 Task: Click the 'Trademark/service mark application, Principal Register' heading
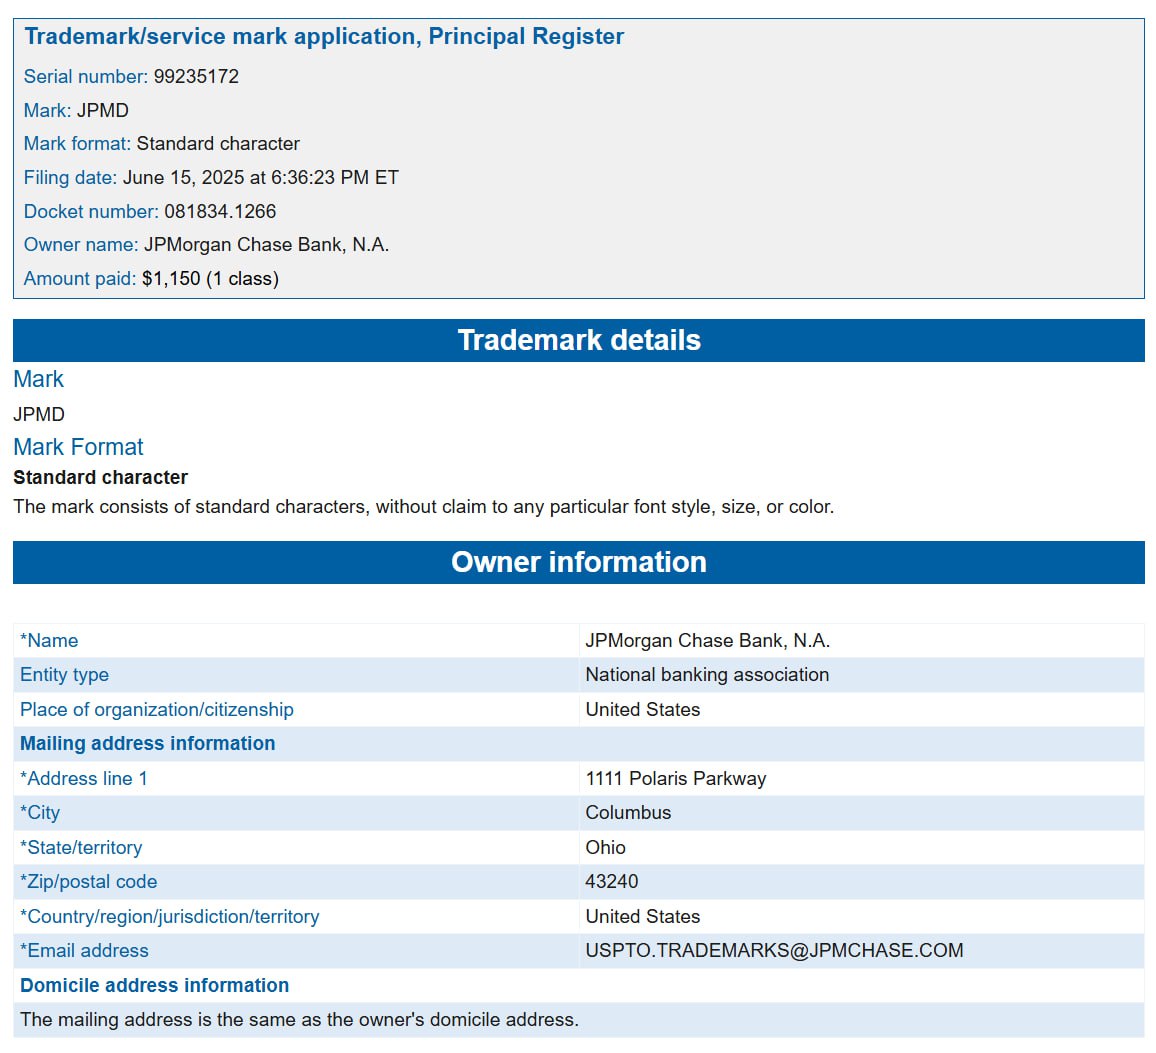324,36
